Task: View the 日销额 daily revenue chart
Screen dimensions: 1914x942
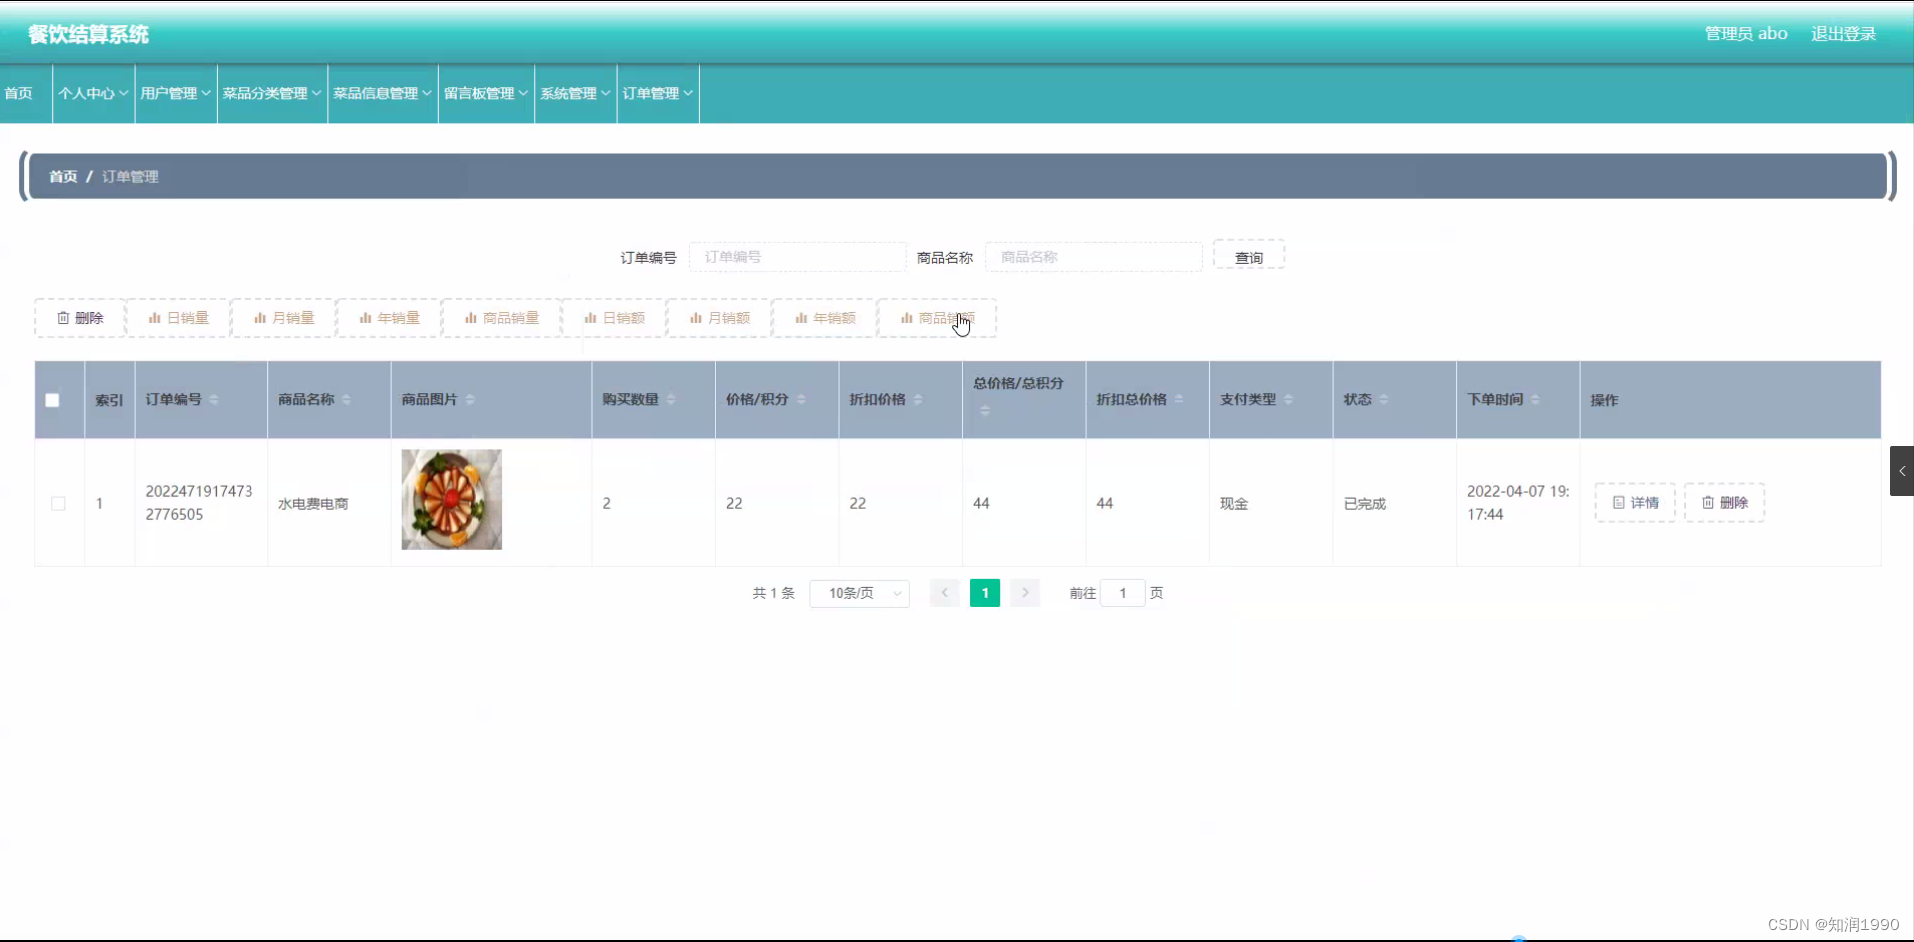Action: (x=614, y=317)
